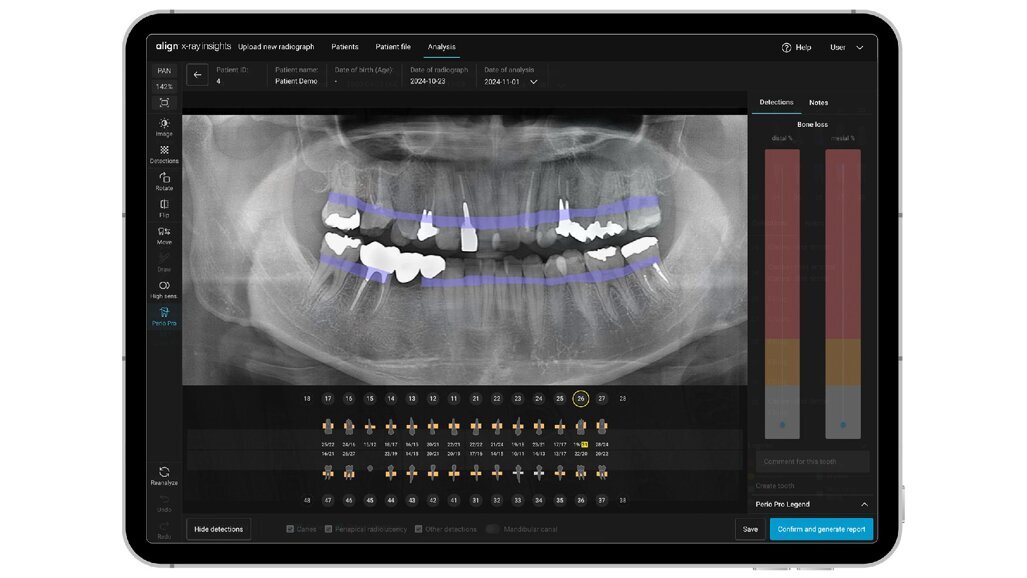This screenshot has width=1027, height=578.
Task: Click the Confirm and generate report button
Action: (820, 529)
